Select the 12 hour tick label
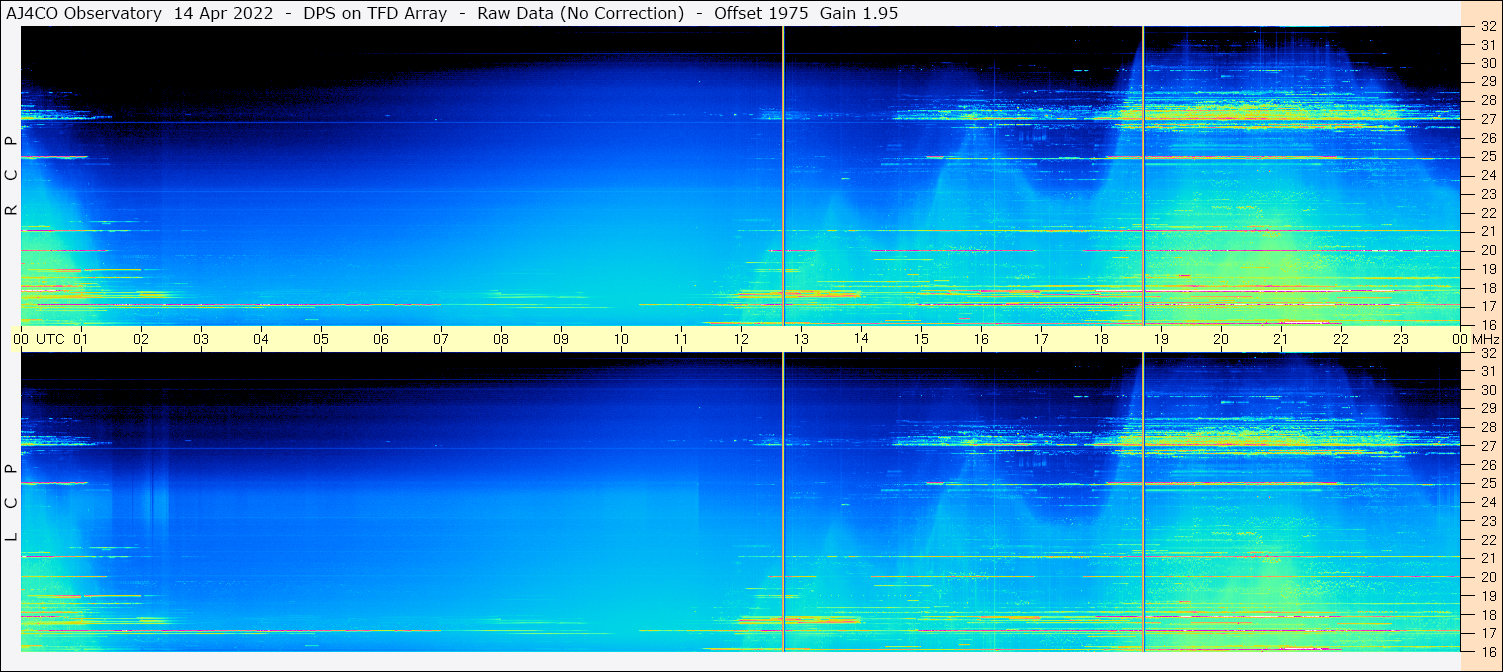This screenshot has height=672, width=1503. (x=741, y=339)
